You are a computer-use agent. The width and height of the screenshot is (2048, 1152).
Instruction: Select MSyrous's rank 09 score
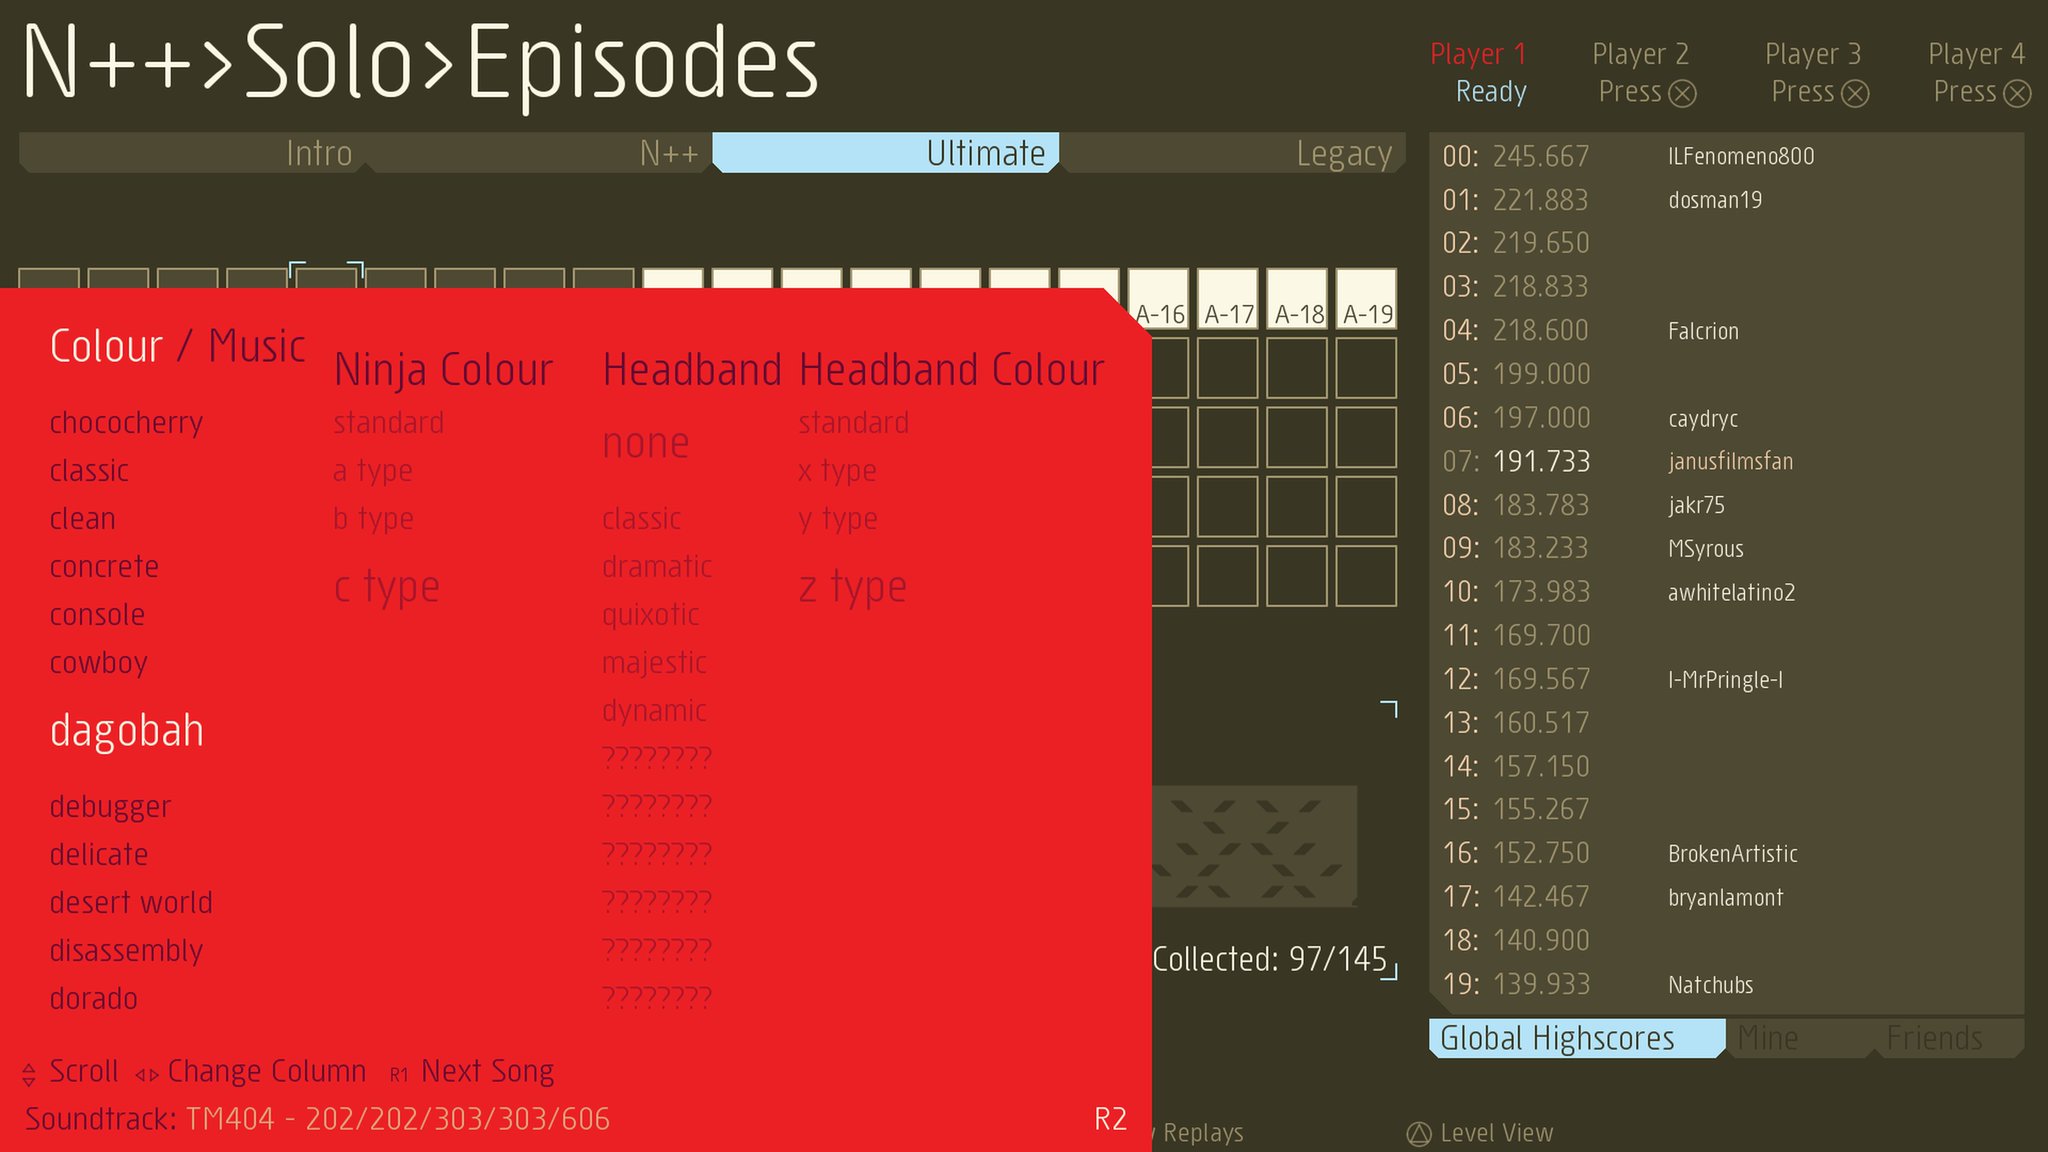(1727, 549)
